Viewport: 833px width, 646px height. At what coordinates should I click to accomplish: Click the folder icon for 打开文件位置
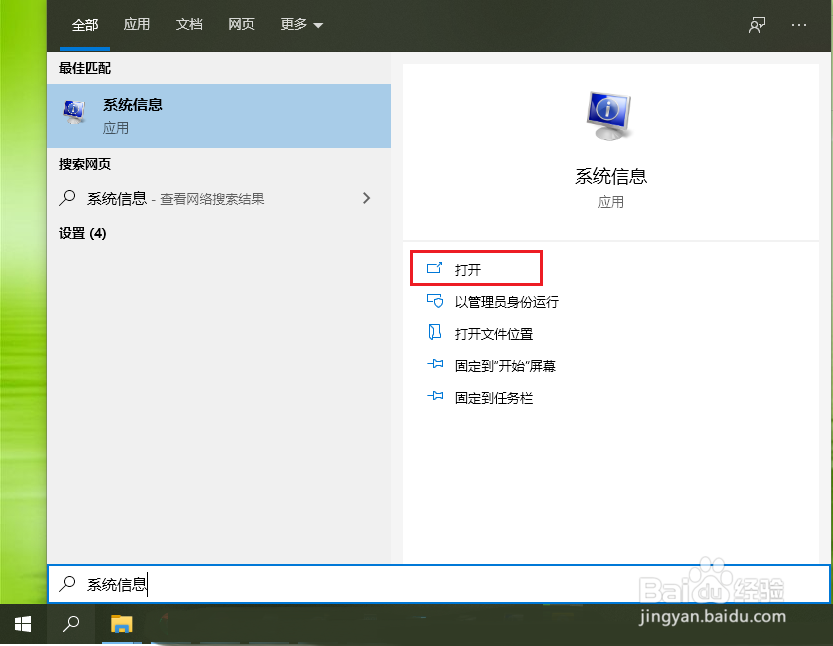click(435, 333)
